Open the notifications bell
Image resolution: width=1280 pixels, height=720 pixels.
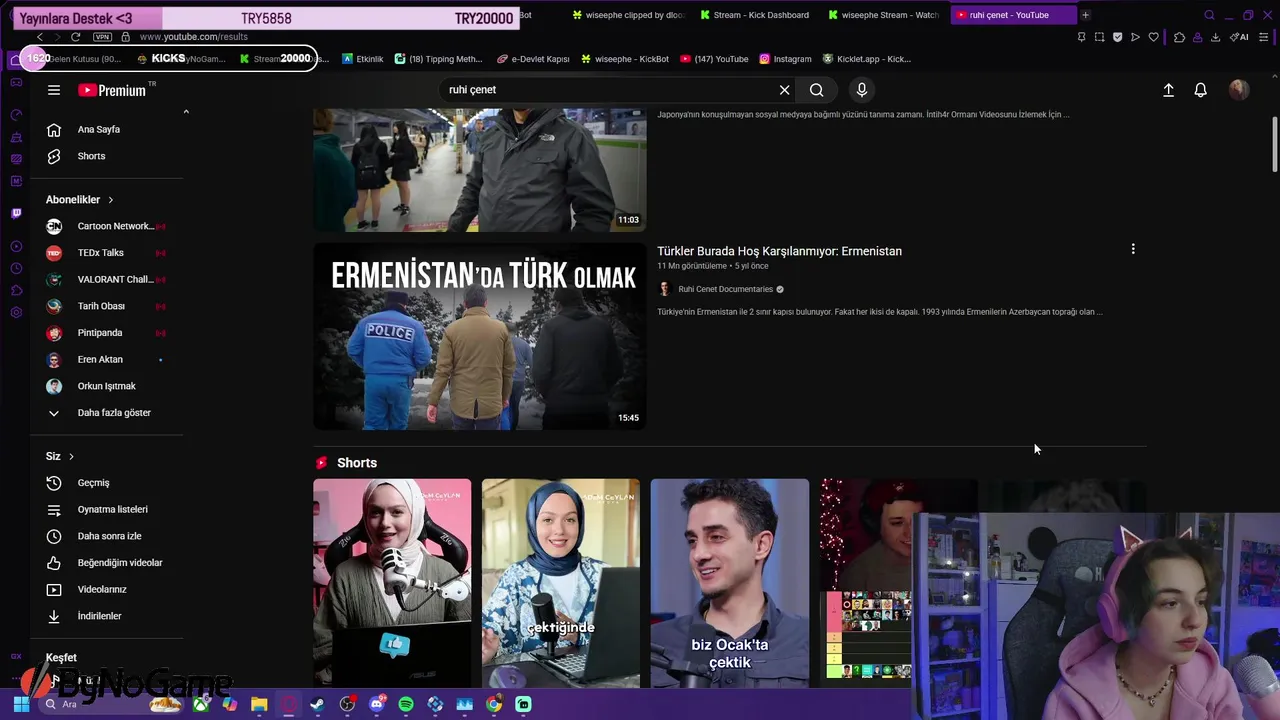click(x=1201, y=90)
